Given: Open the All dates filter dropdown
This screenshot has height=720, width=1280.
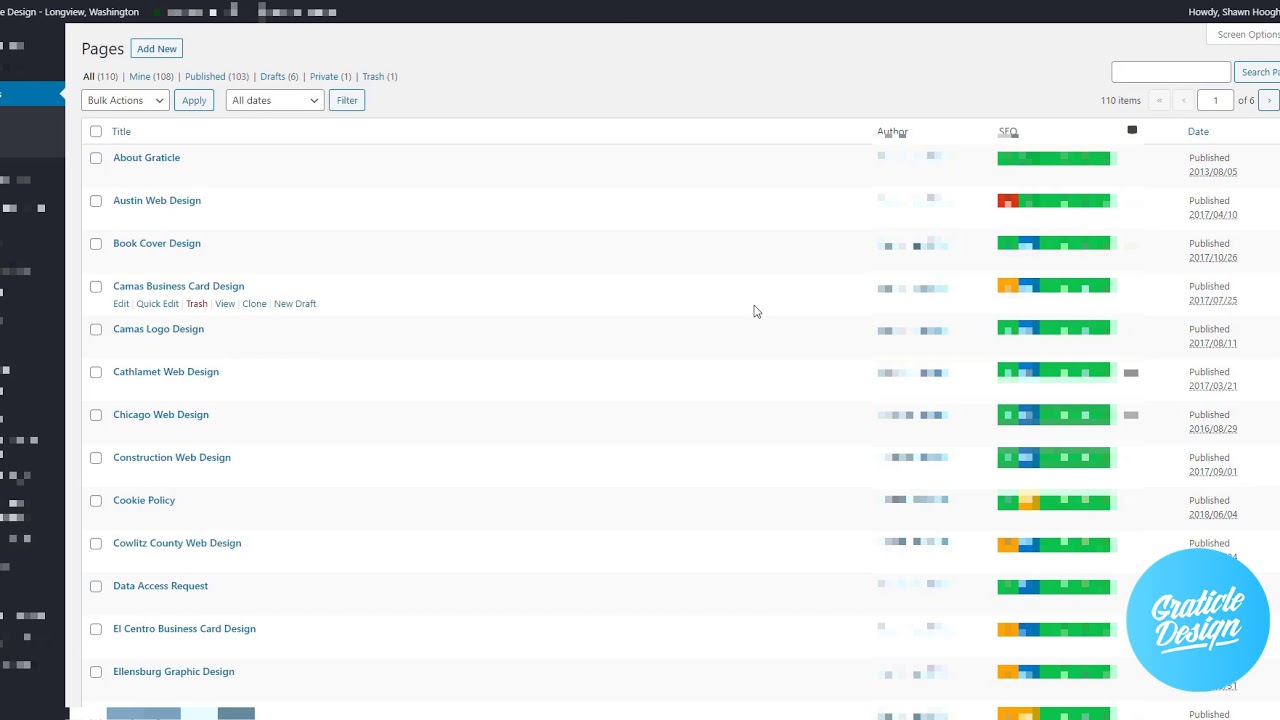Looking at the screenshot, I should coord(274,100).
